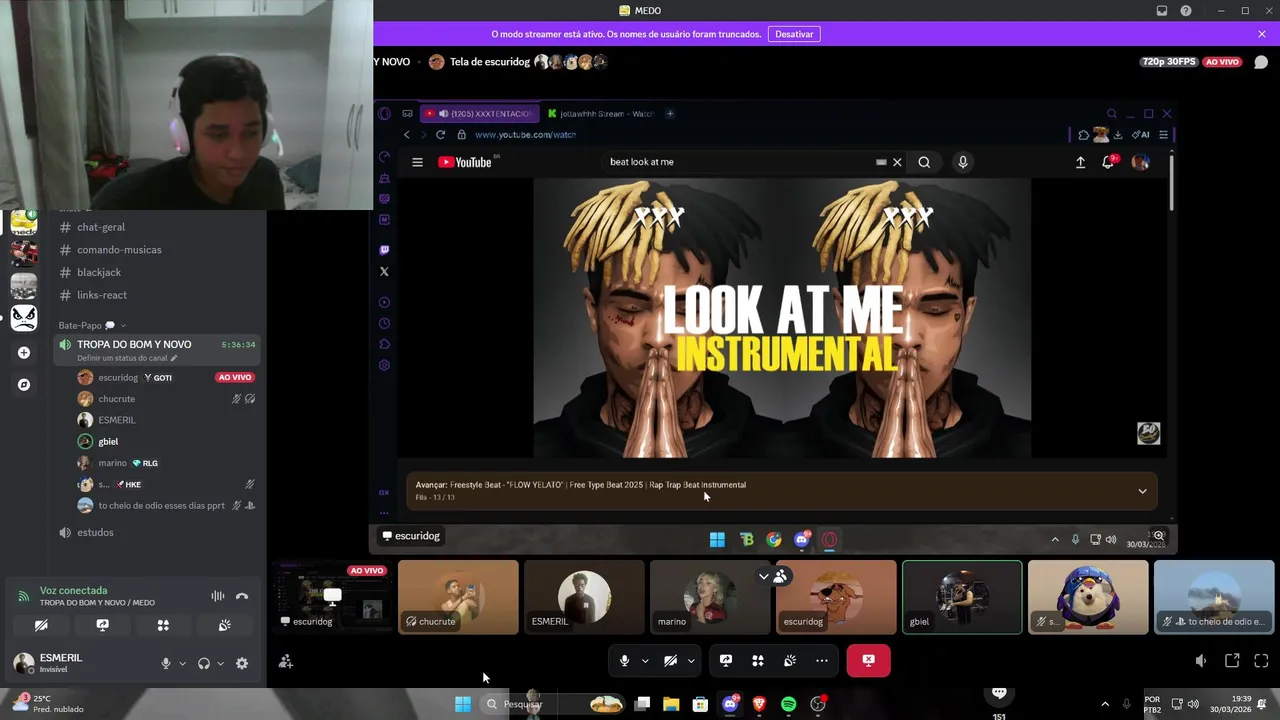This screenshot has height=720, width=1280.
Task: Open YouTube hamburger menu in stream
Action: click(x=417, y=162)
